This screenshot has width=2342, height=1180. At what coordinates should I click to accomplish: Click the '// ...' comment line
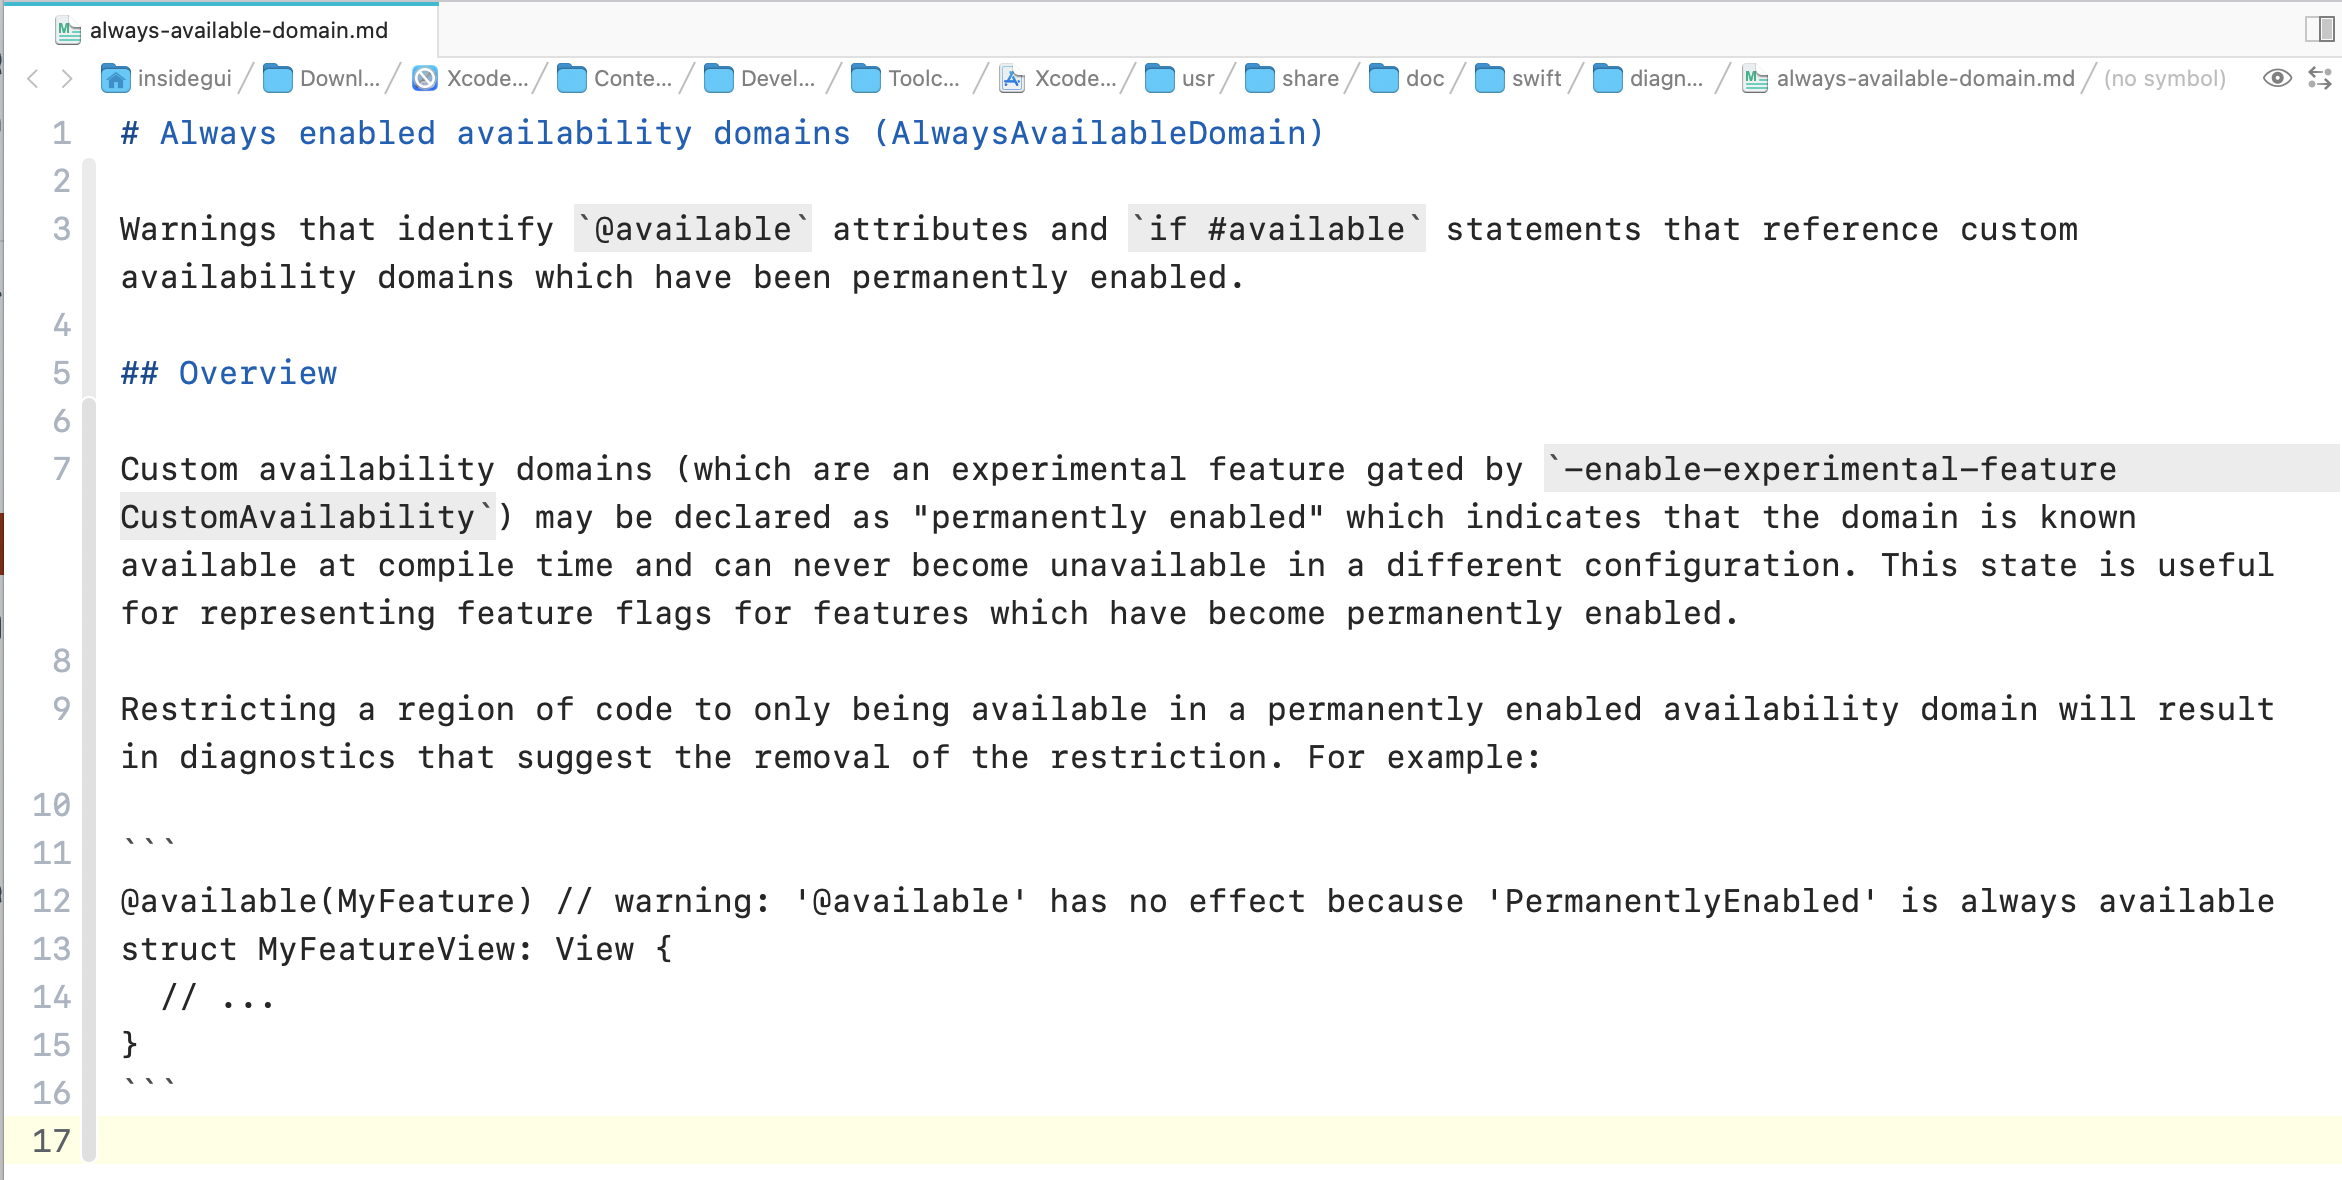218,997
